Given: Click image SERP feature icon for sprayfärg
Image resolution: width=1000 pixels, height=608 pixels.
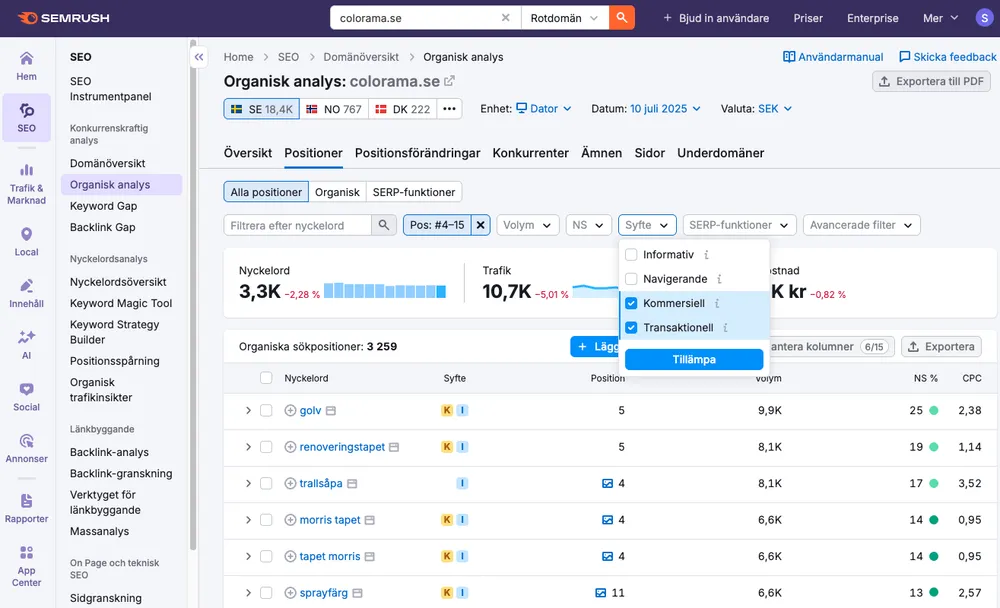Looking at the screenshot, I should (600, 593).
